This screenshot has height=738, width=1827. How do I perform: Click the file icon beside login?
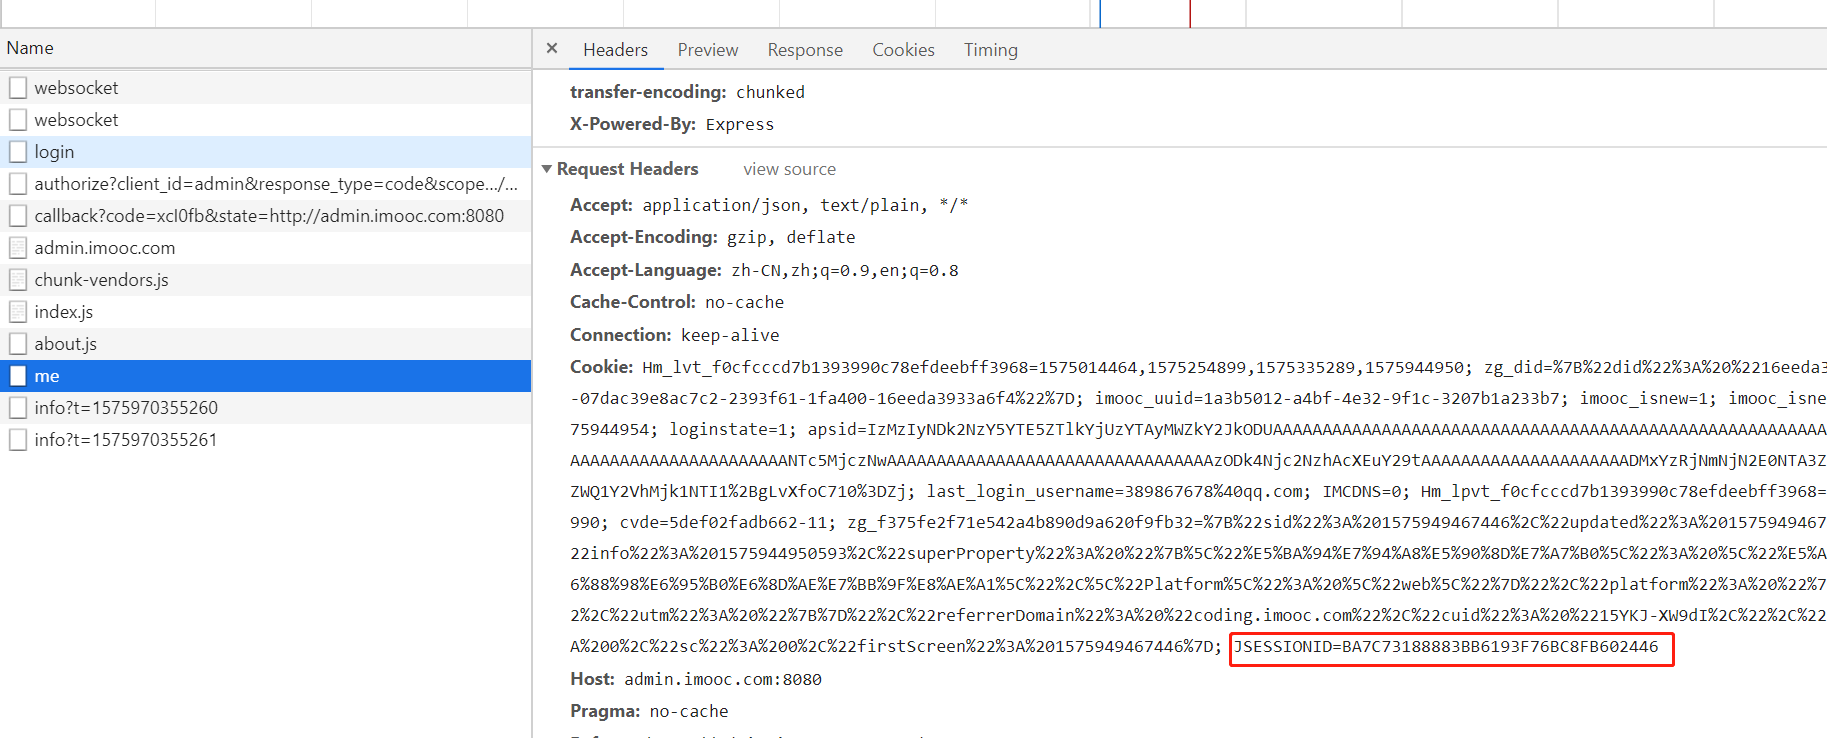pyautogui.click(x=18, y=152)
